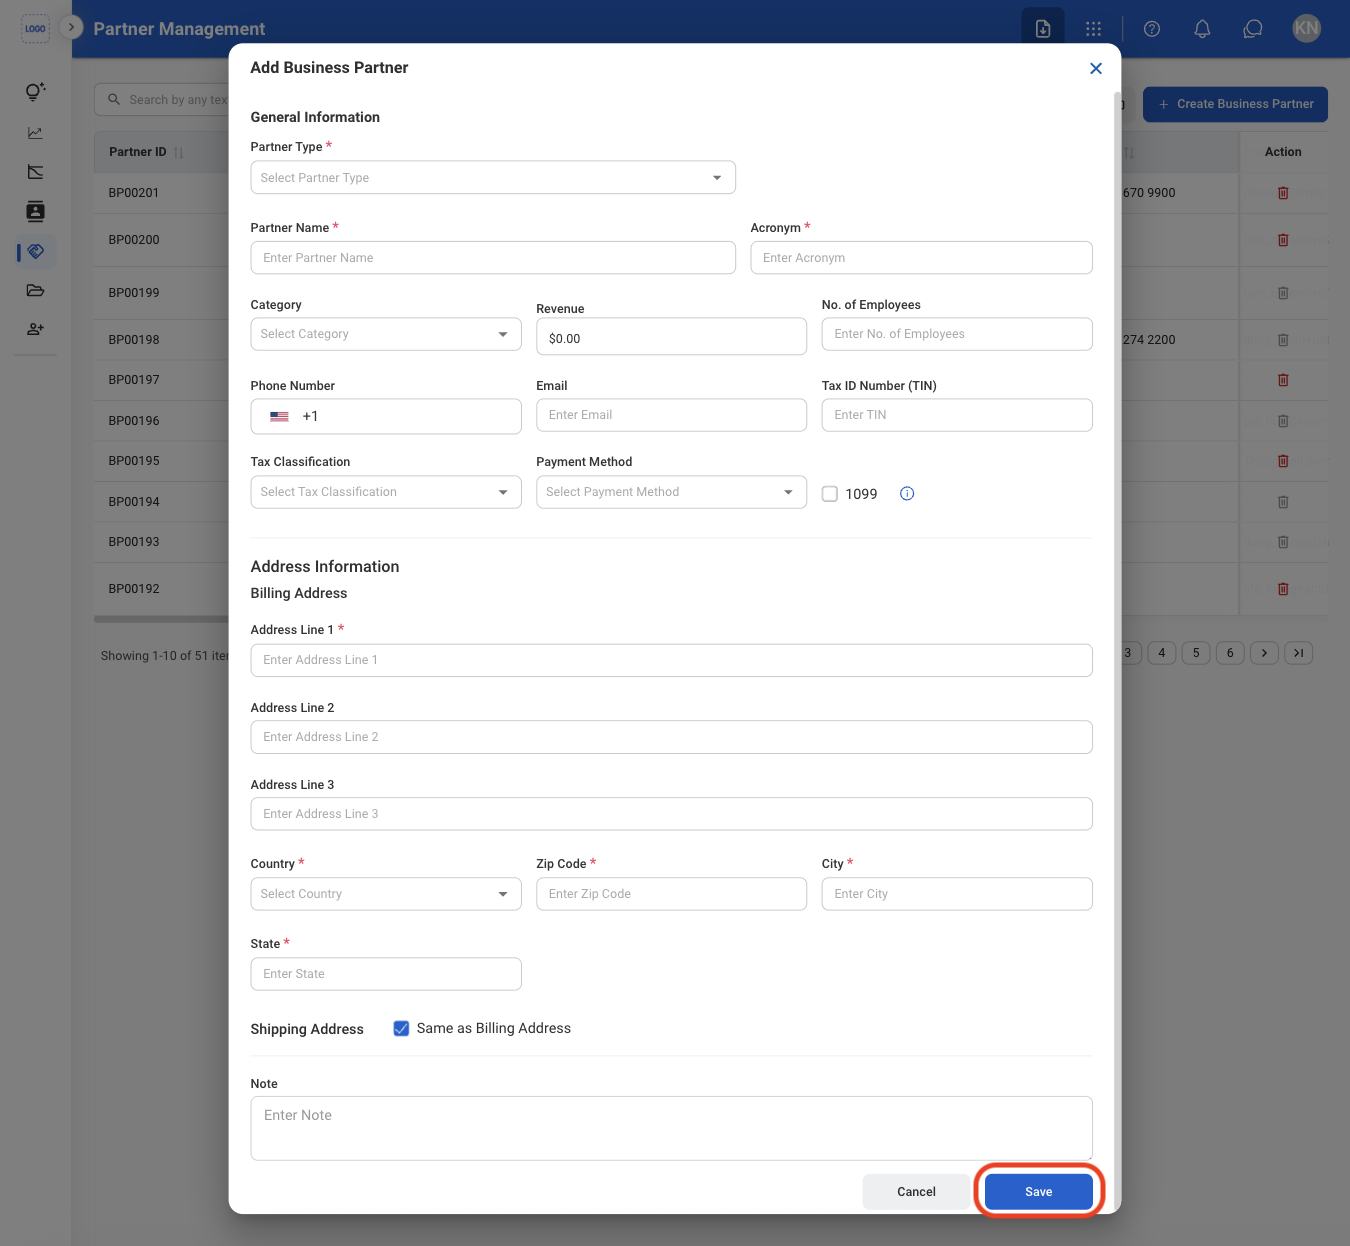
Task: Click the lightbulb insights sidebar icon
Action: [35, 92]
